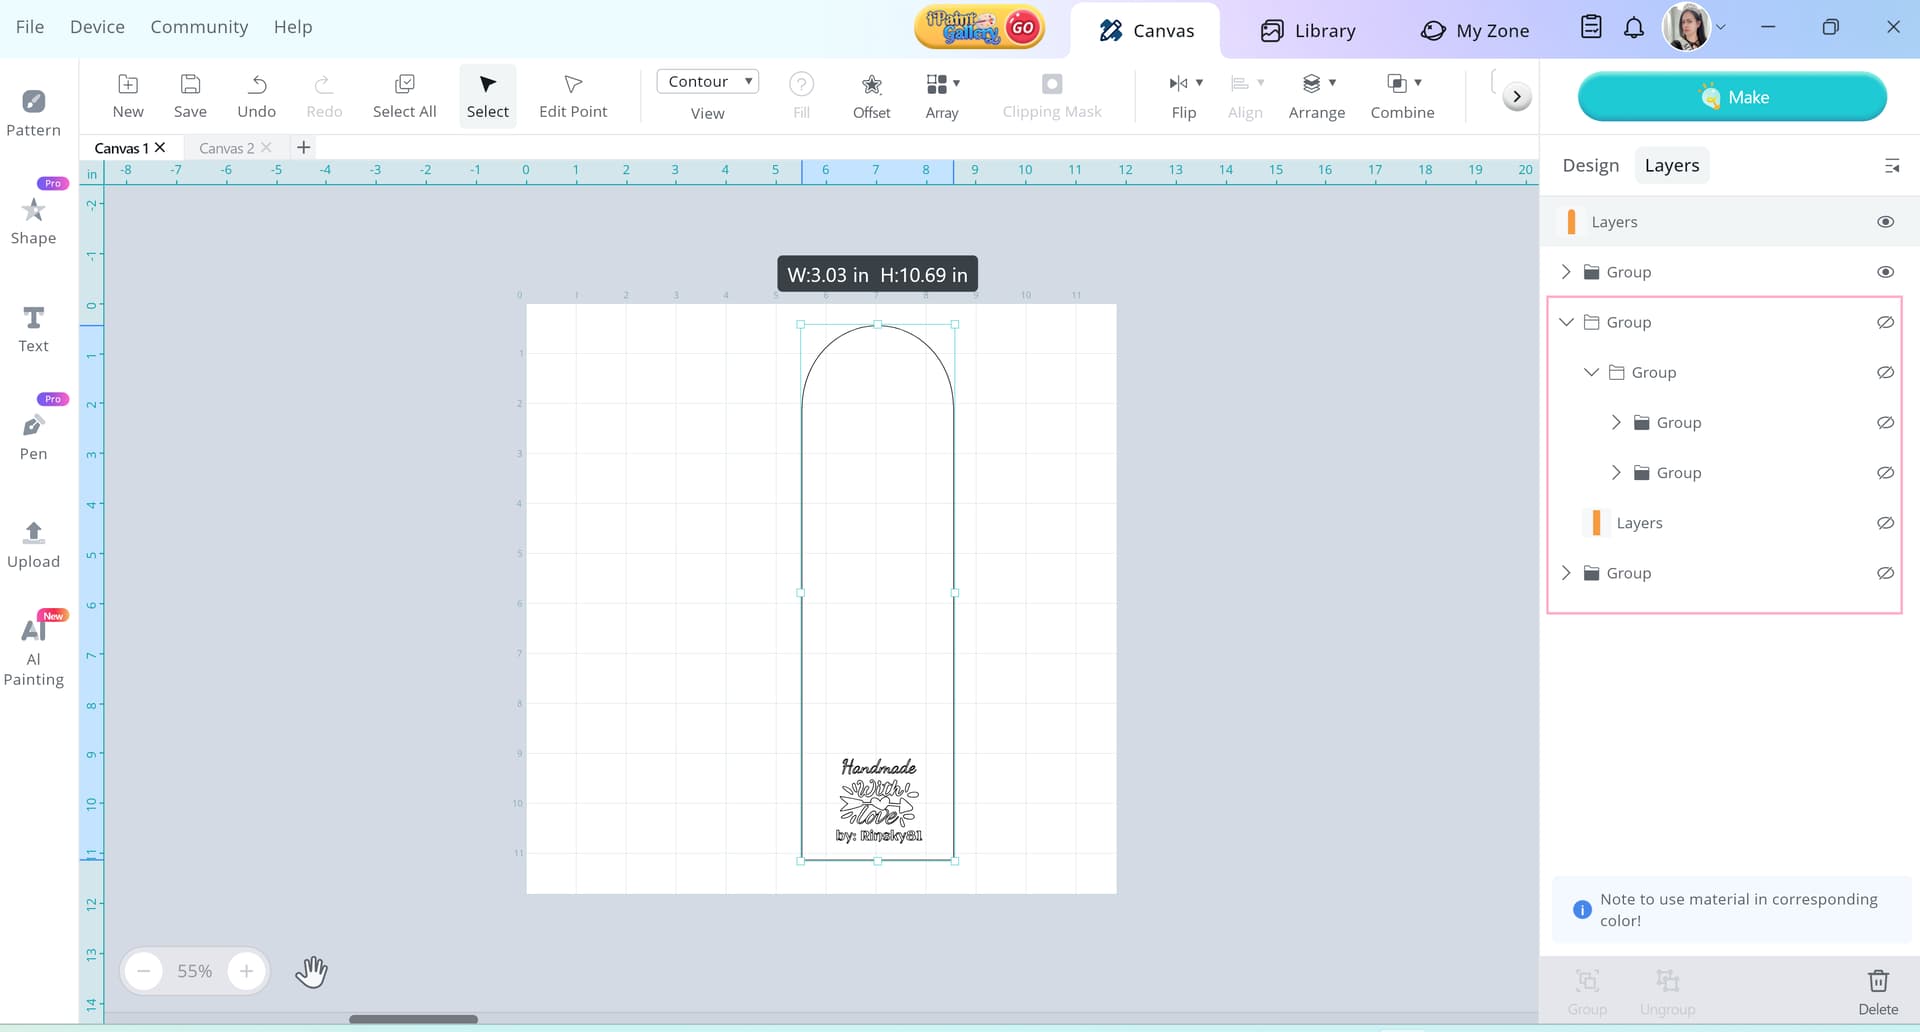Click the Offset tool icon
Viewport: 1920px width, 1032px height.
coord(871,85)
